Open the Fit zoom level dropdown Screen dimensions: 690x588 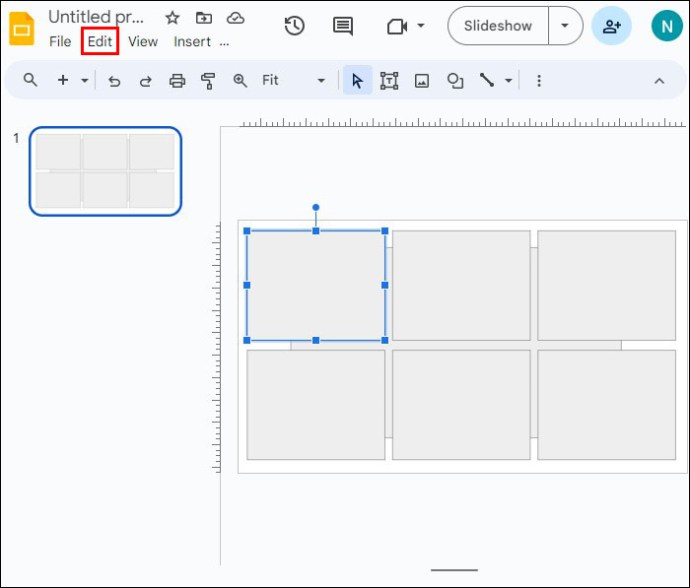[293, 81]
